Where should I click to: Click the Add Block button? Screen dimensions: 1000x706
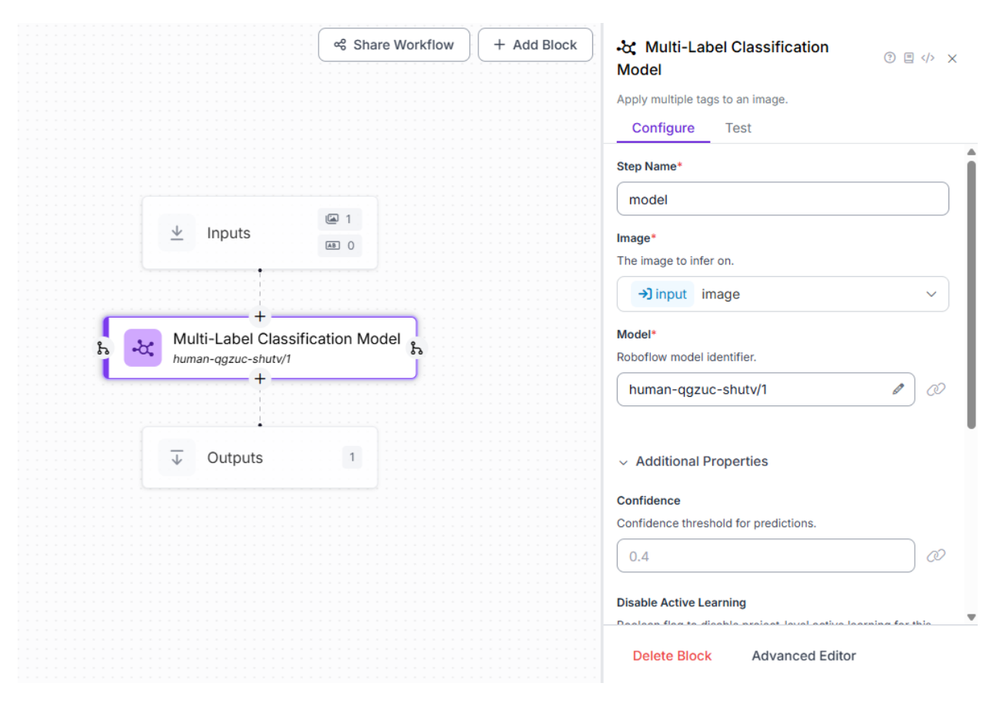(535, 44)
